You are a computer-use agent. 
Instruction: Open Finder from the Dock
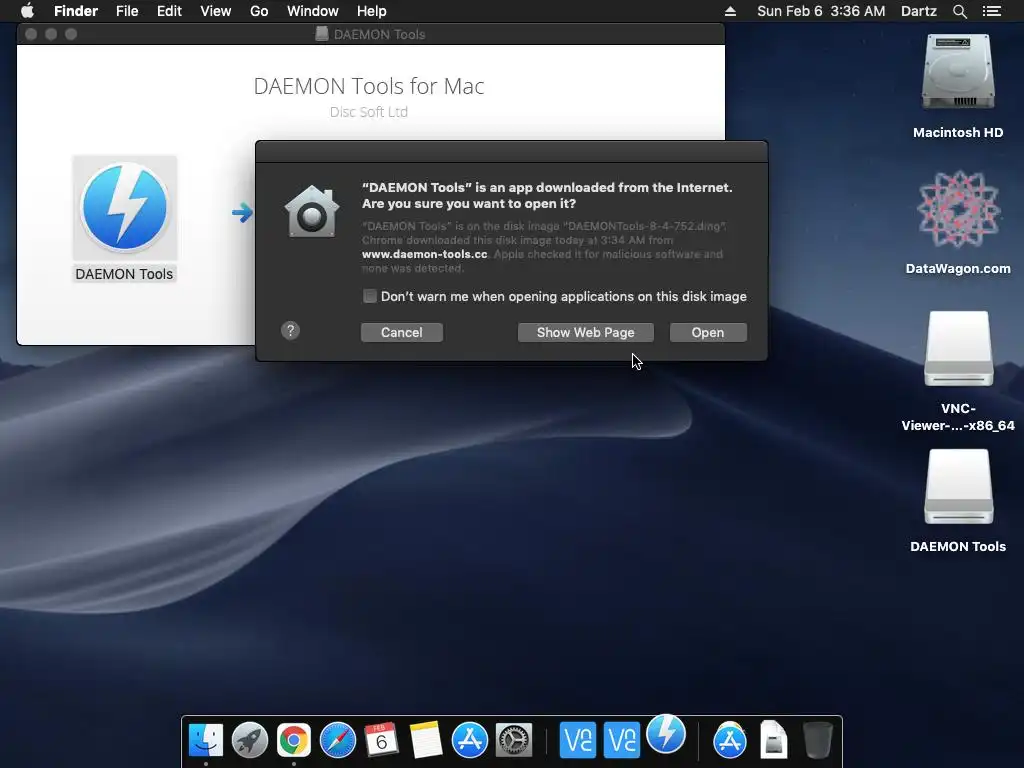coord(206,740)
